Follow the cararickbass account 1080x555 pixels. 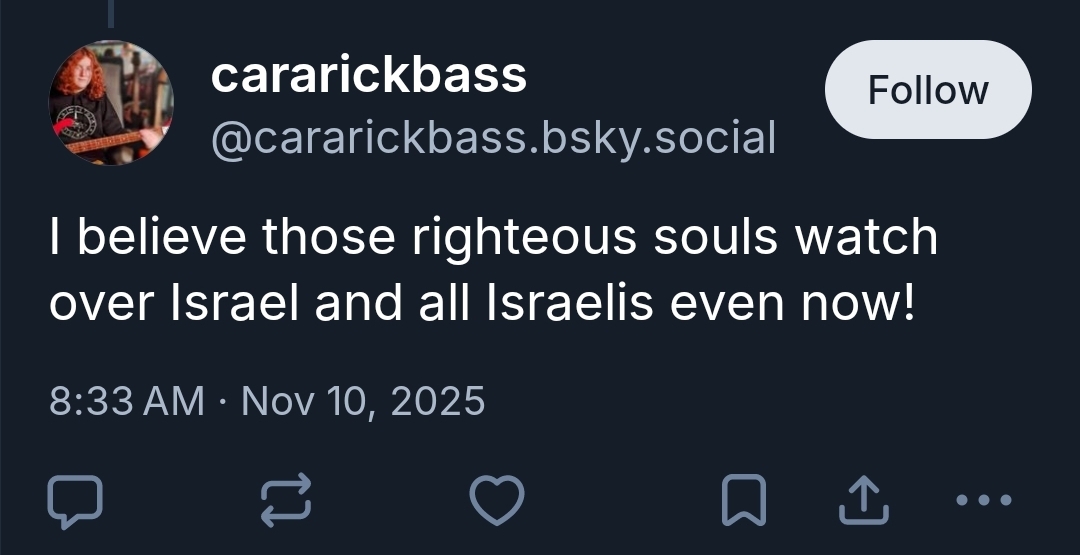[x=927, y=90]
